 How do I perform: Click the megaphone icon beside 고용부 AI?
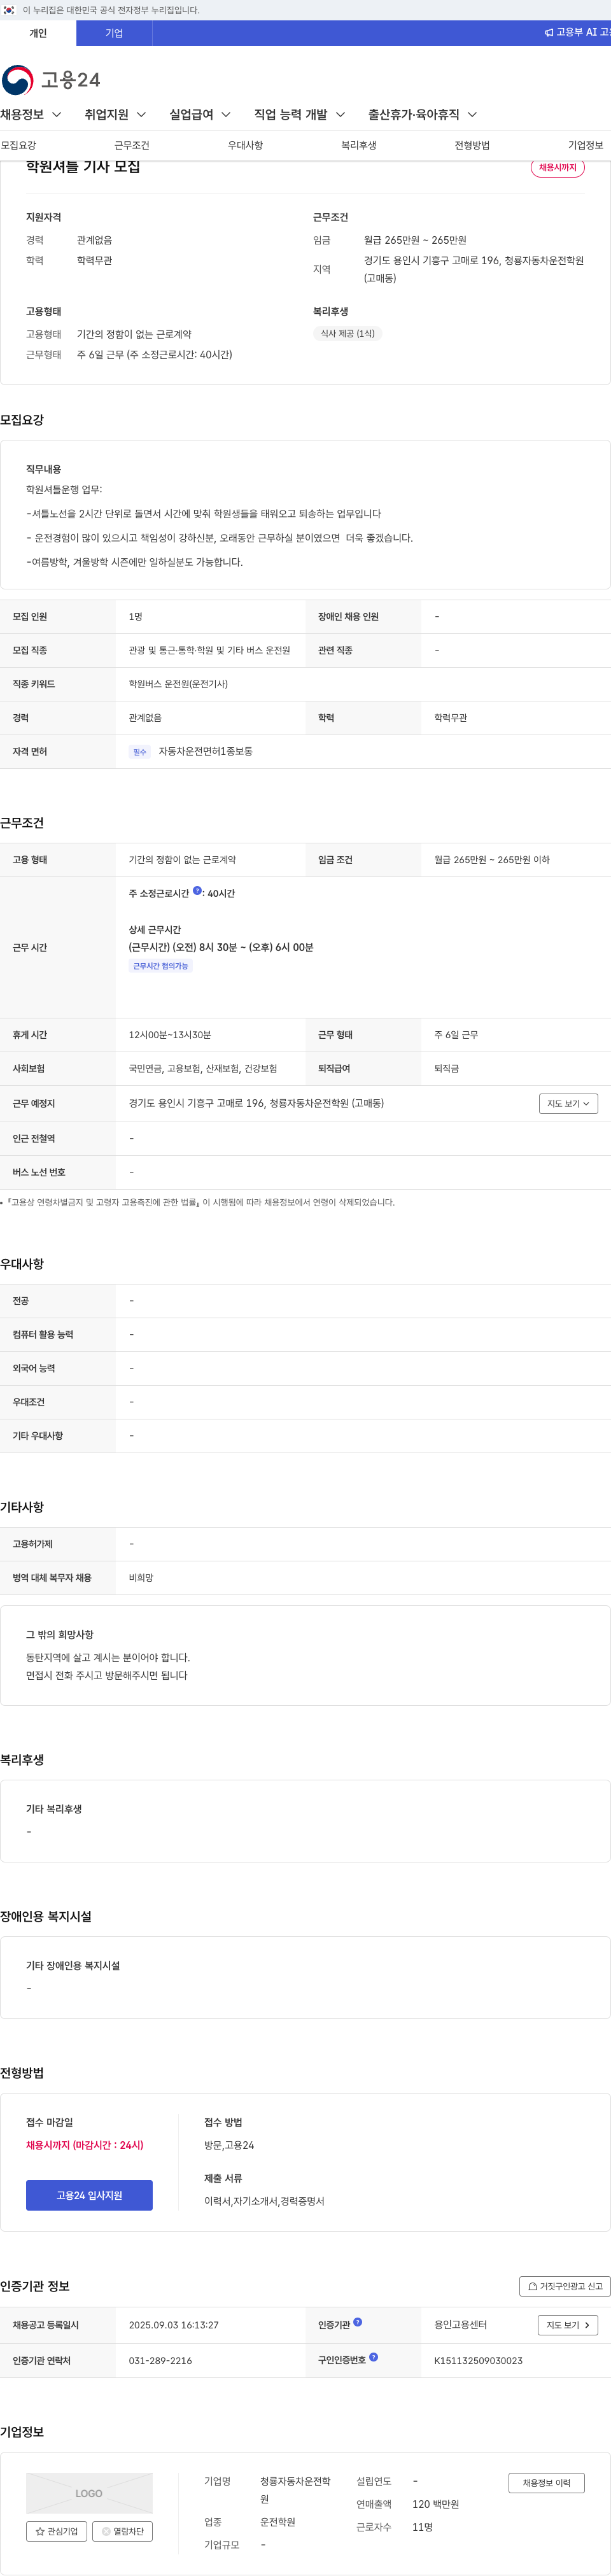tap(549, 33)
